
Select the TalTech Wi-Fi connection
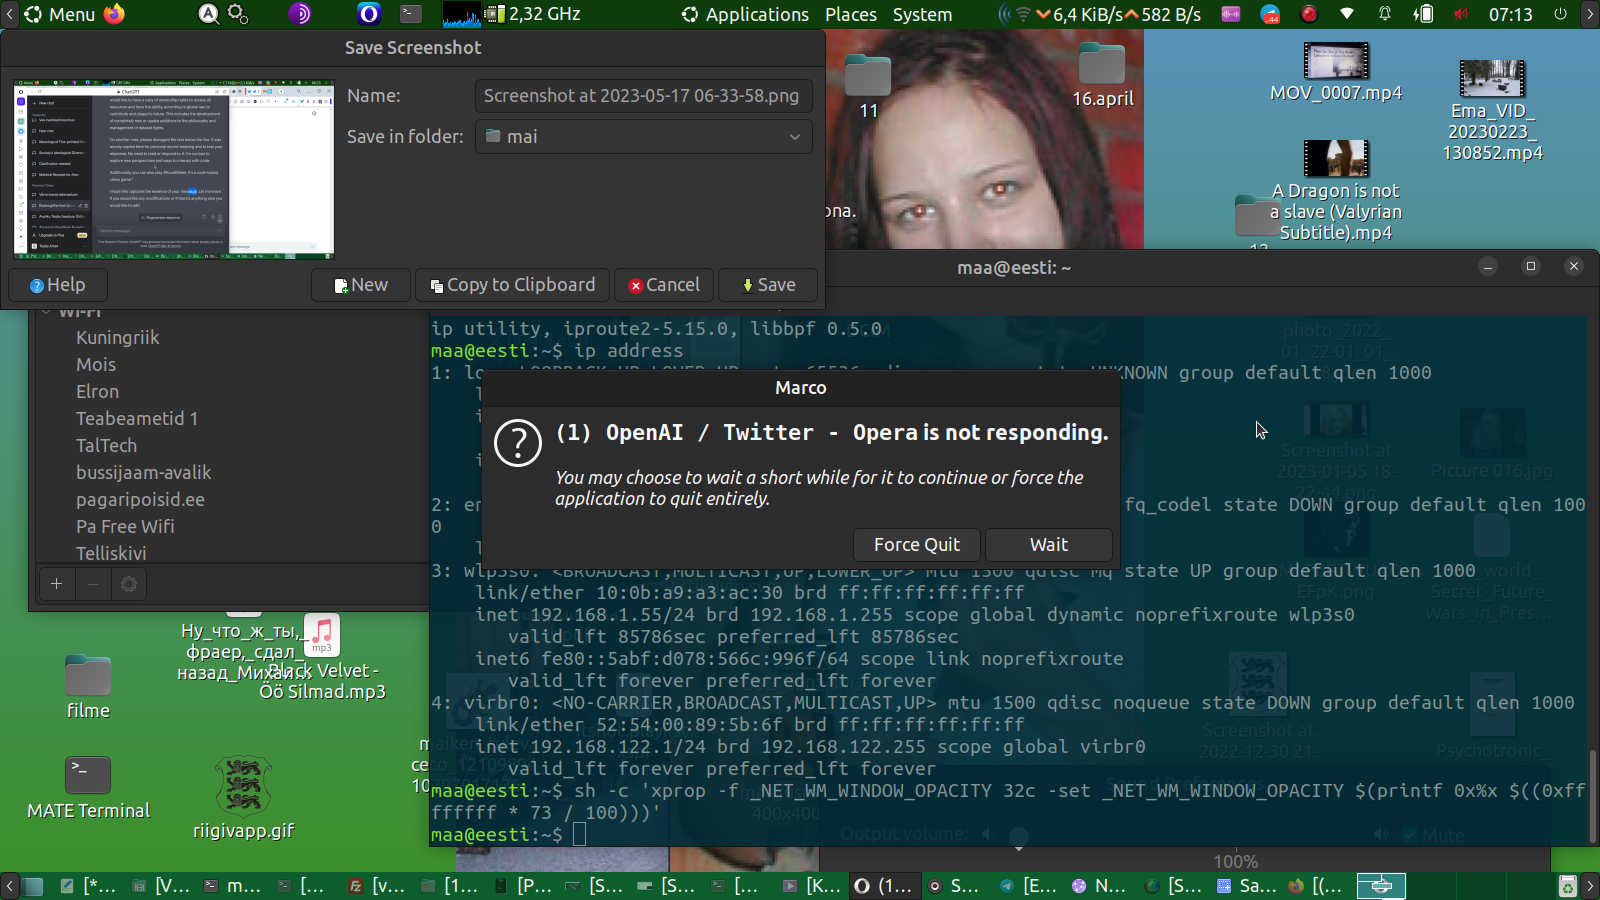pos(106,446)
